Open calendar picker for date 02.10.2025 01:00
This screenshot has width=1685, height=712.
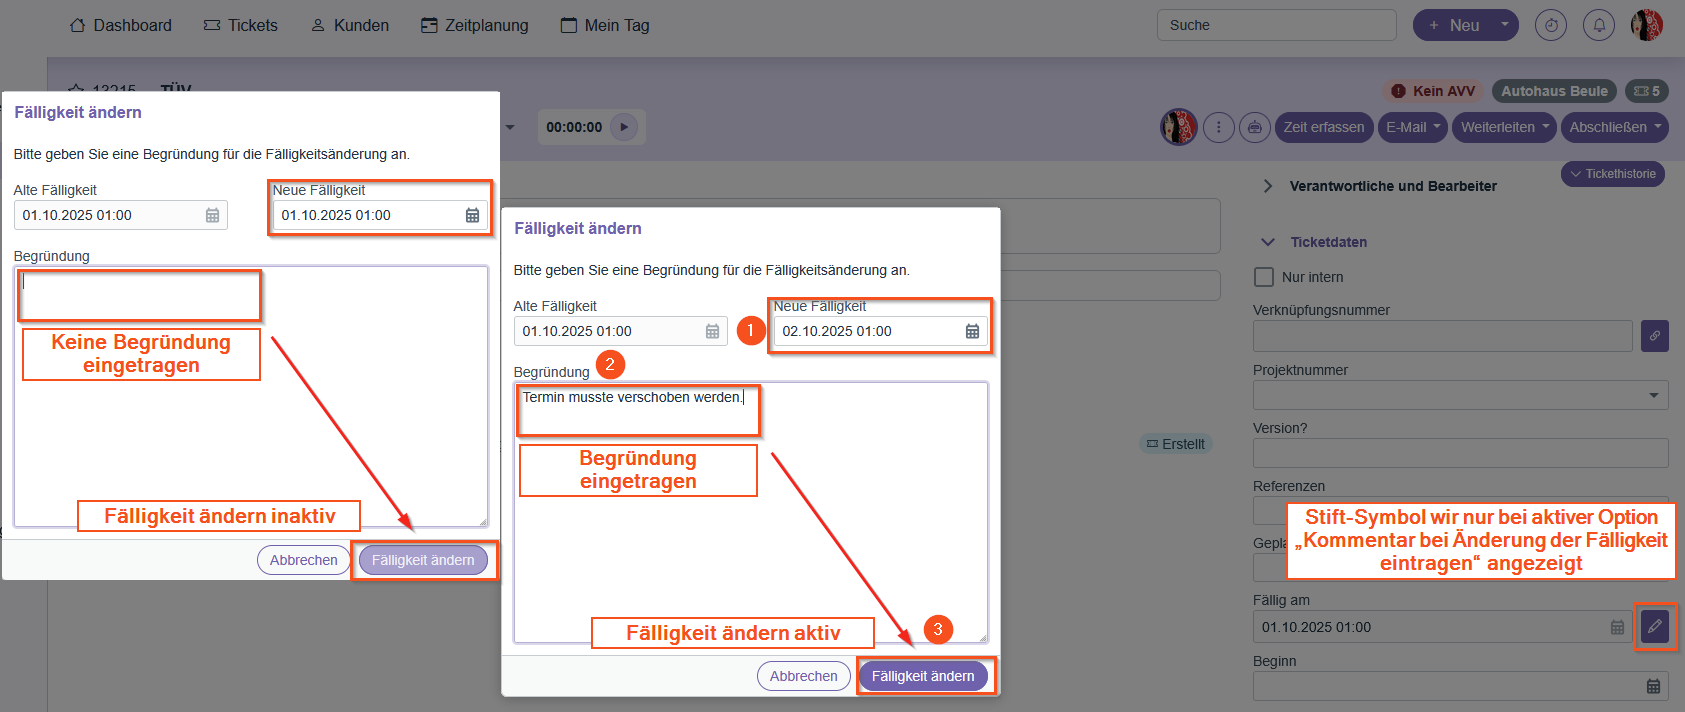(972, 331)
